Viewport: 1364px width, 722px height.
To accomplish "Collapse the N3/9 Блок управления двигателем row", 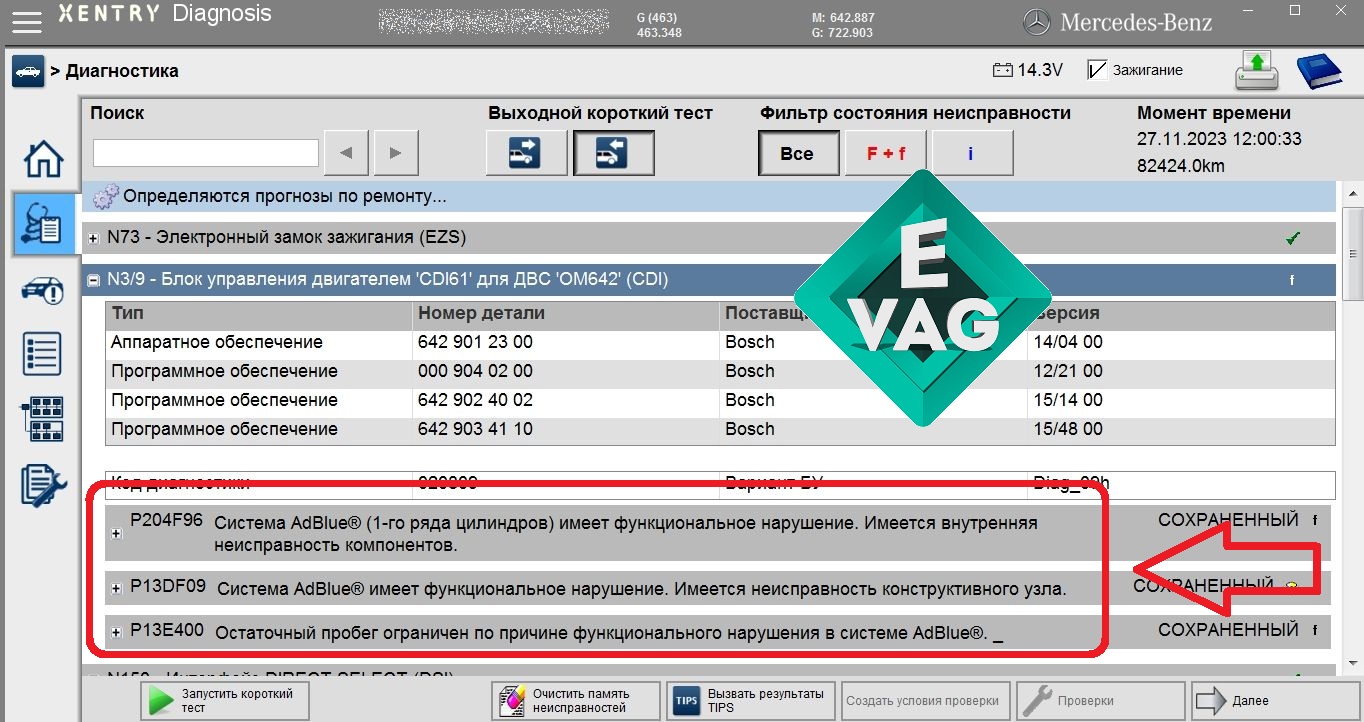I will click(x=94, y=281).
